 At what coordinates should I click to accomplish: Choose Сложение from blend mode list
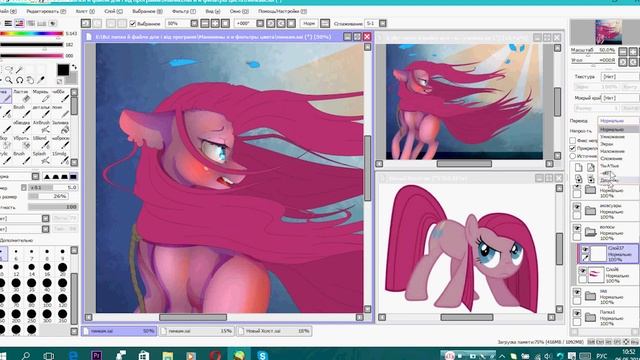[611, 159]
